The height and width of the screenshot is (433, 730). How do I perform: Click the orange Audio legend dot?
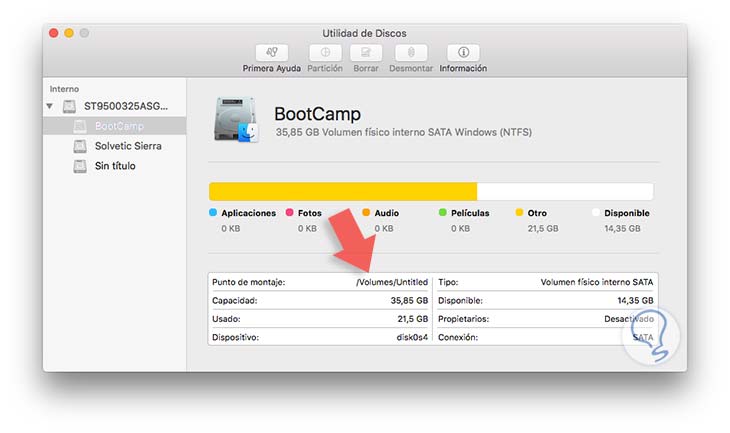tap(366, 212)
